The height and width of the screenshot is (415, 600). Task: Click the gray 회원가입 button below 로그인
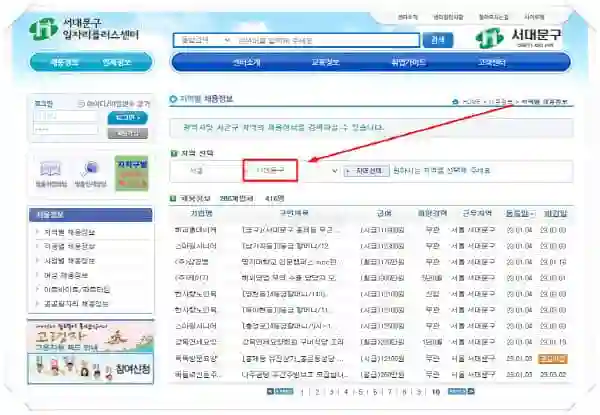click(x=127, y=133)
